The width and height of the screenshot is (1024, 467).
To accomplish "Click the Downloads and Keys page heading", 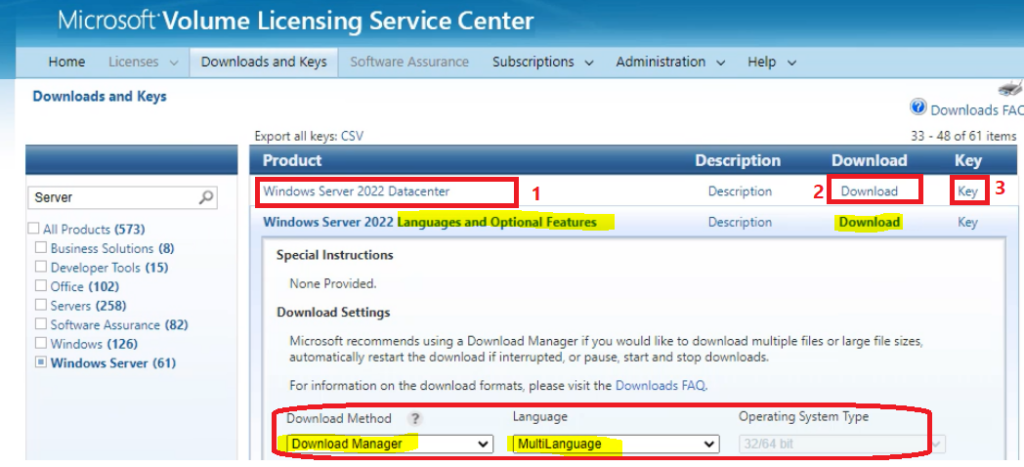I will pyautogui.click(x=99, y=97).
